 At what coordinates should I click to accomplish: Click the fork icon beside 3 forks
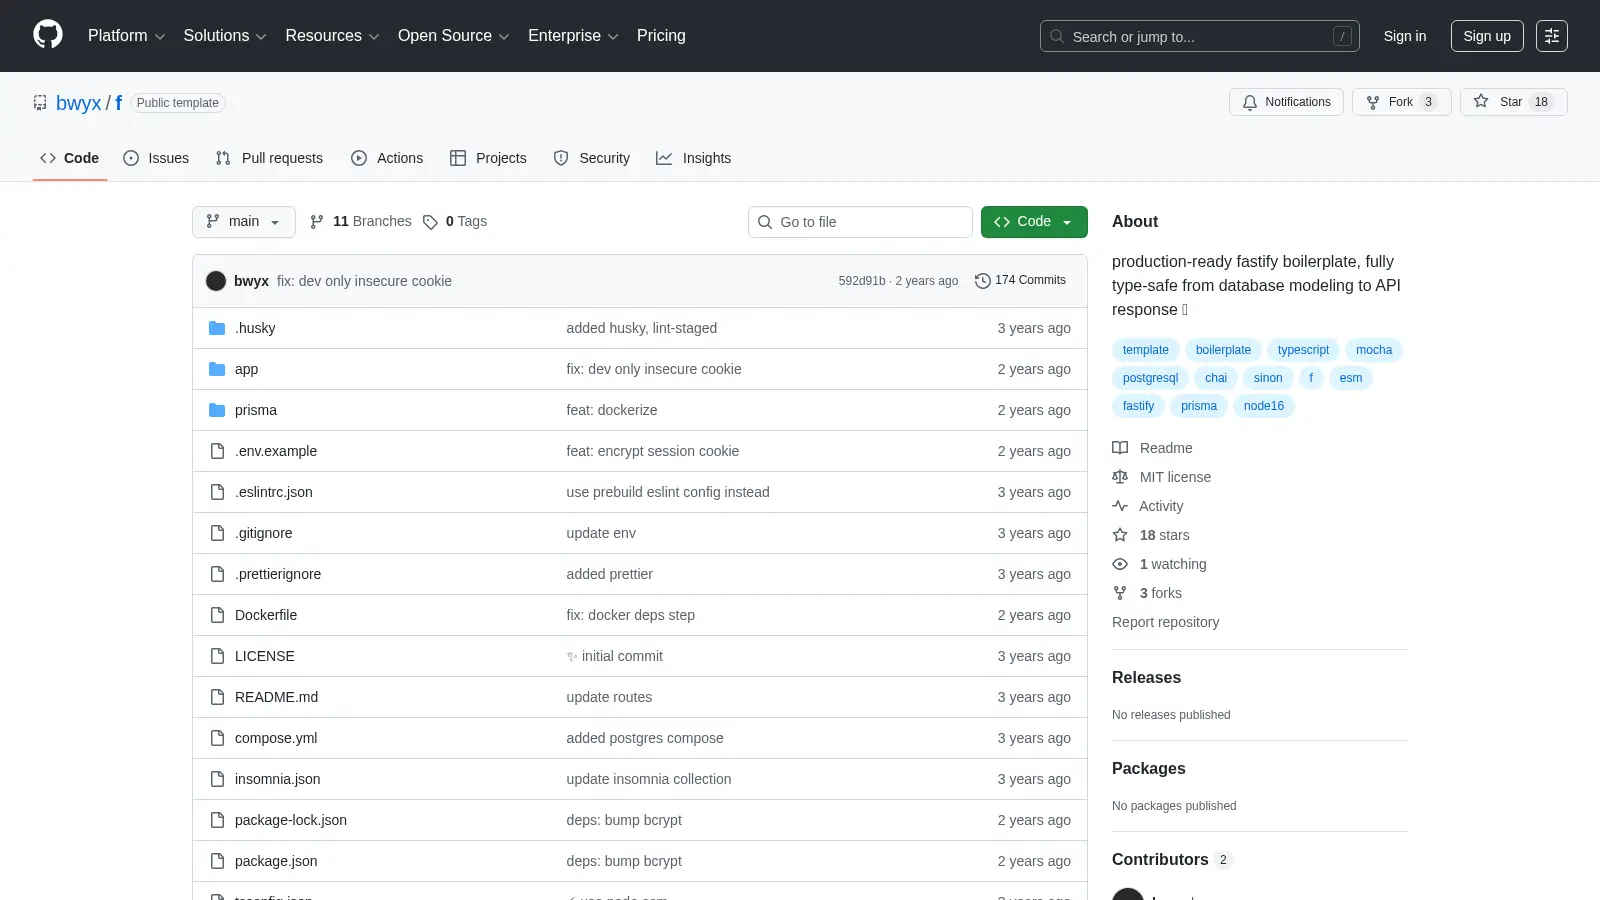point(1120,593)
